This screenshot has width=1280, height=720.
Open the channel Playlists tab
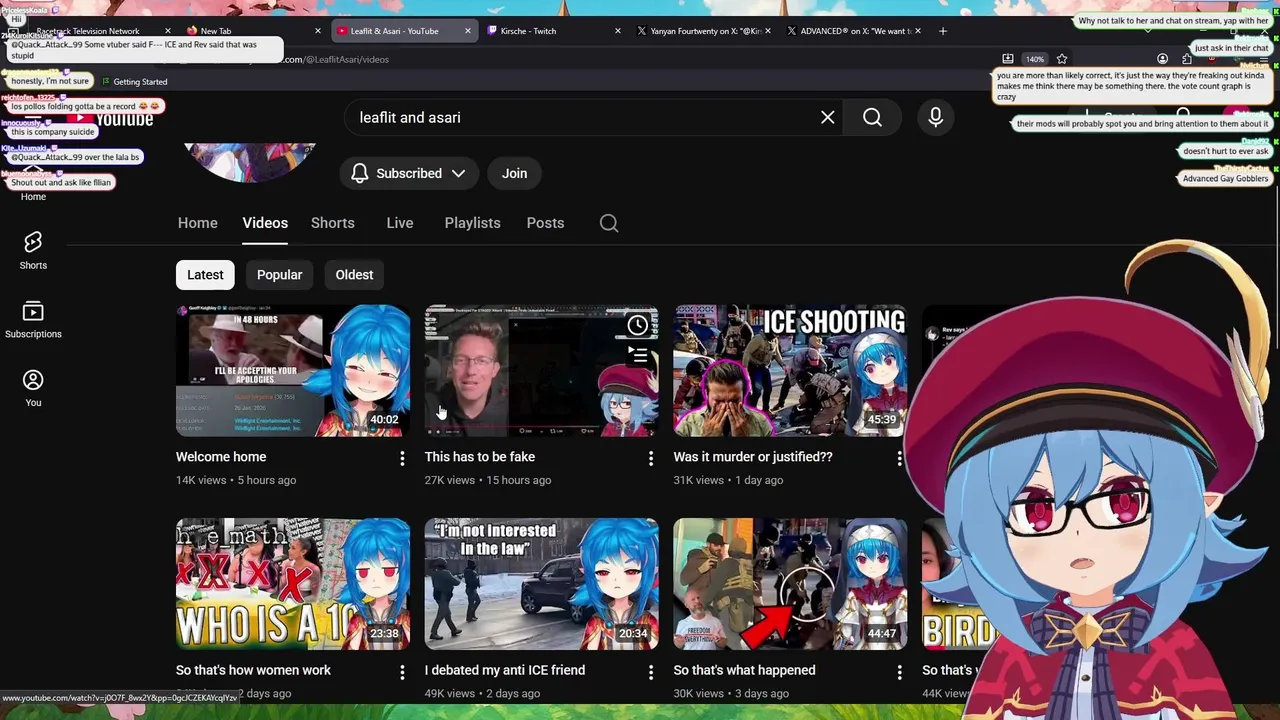472,223
